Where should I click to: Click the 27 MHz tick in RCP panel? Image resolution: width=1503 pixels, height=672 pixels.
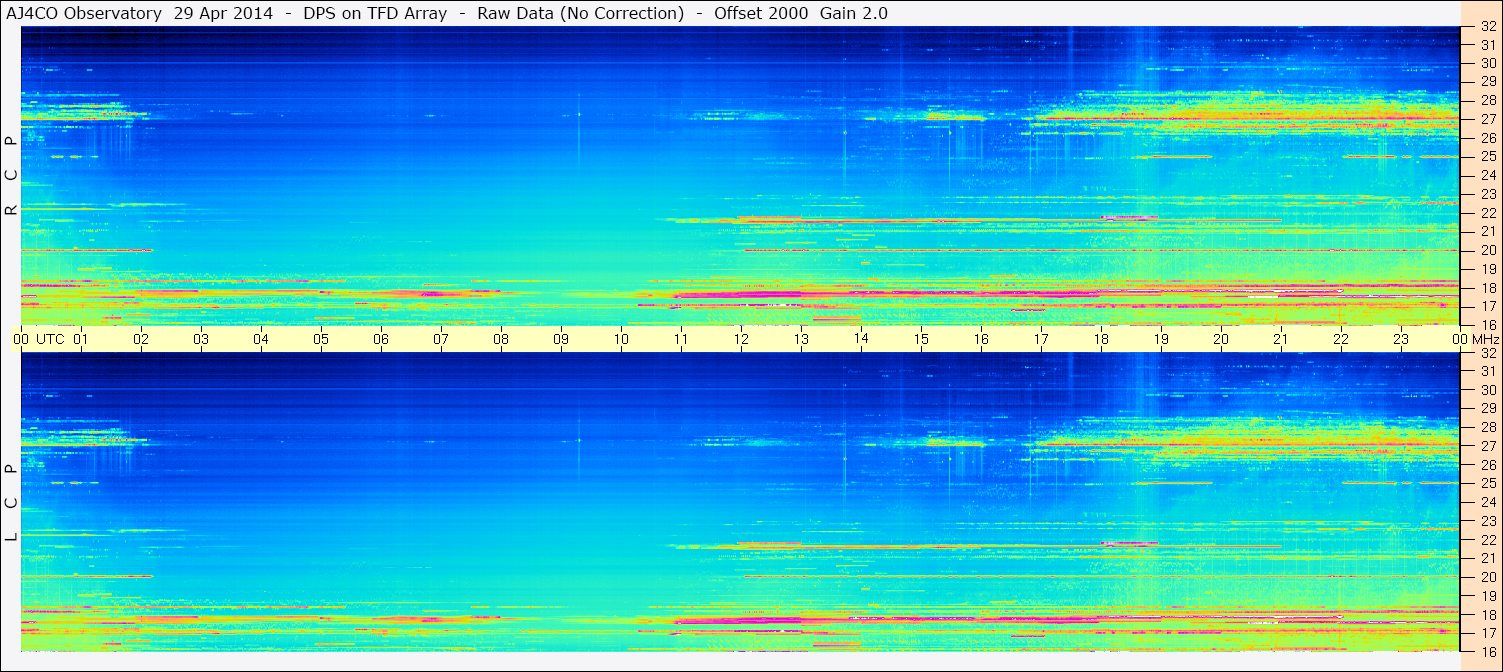(x=1487, y=119)
